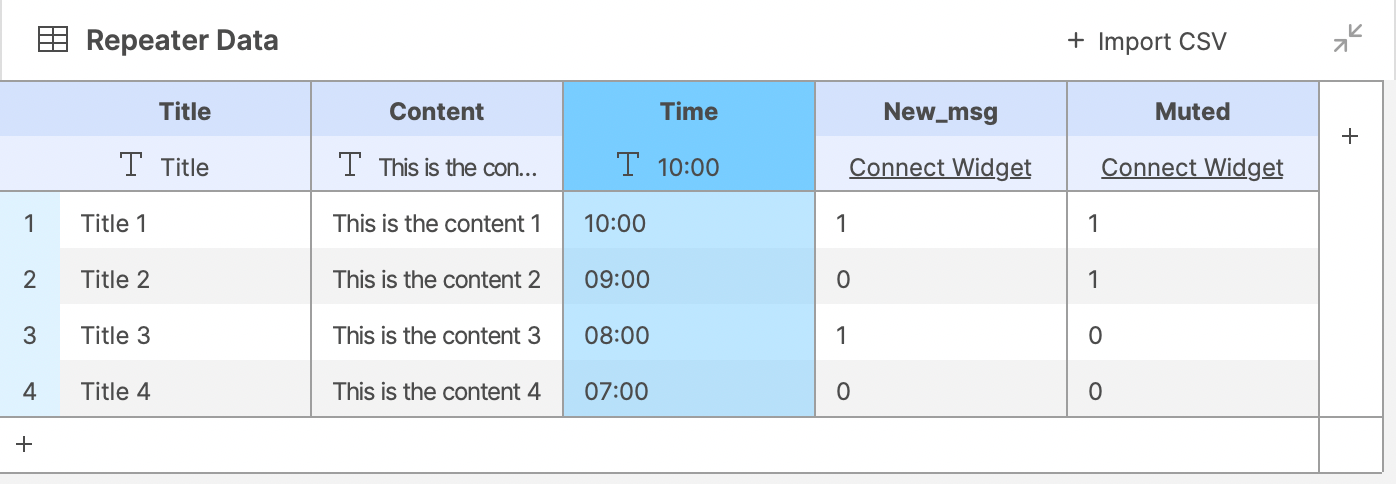Click the plus icon to add row
The width and height of the screenshot is (1396, 484).
click(25, 444)
